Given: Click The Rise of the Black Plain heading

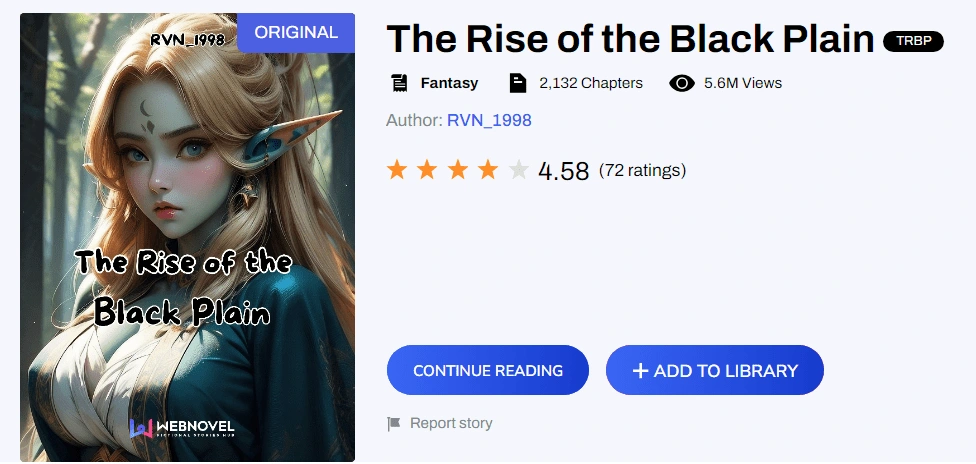Looking at the screenshot, I should click(x=630, y=39).
